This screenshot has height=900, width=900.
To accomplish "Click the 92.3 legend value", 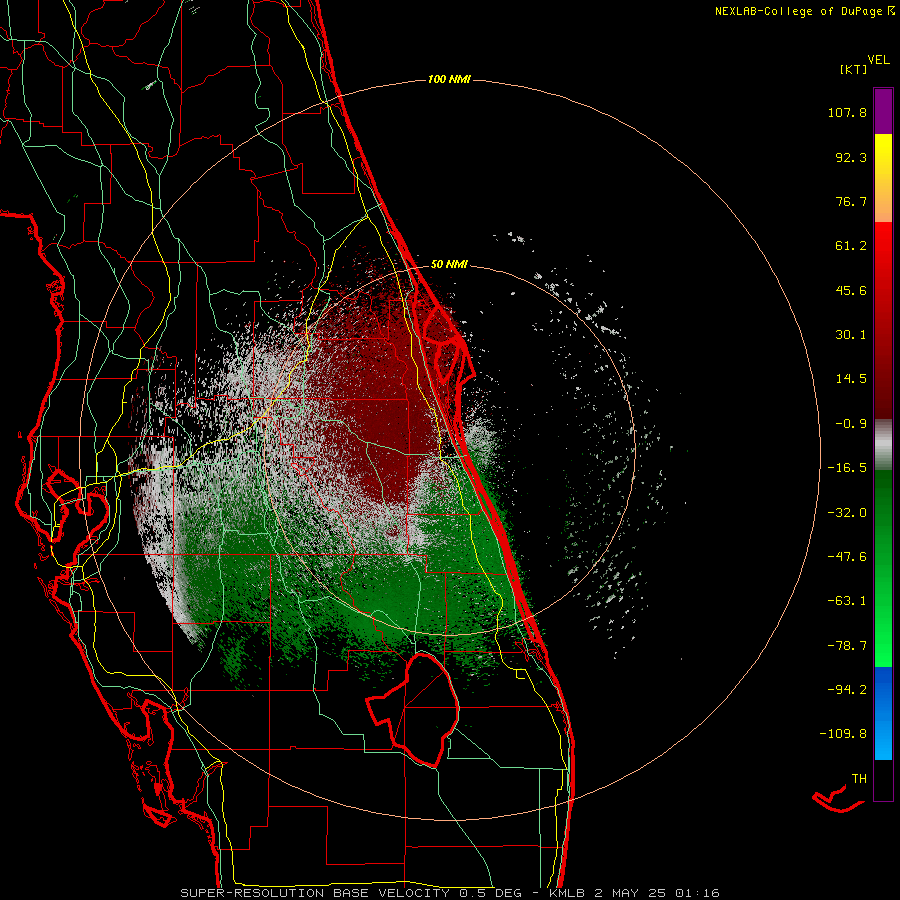I will pyautogui.click(x=851, y=157).
